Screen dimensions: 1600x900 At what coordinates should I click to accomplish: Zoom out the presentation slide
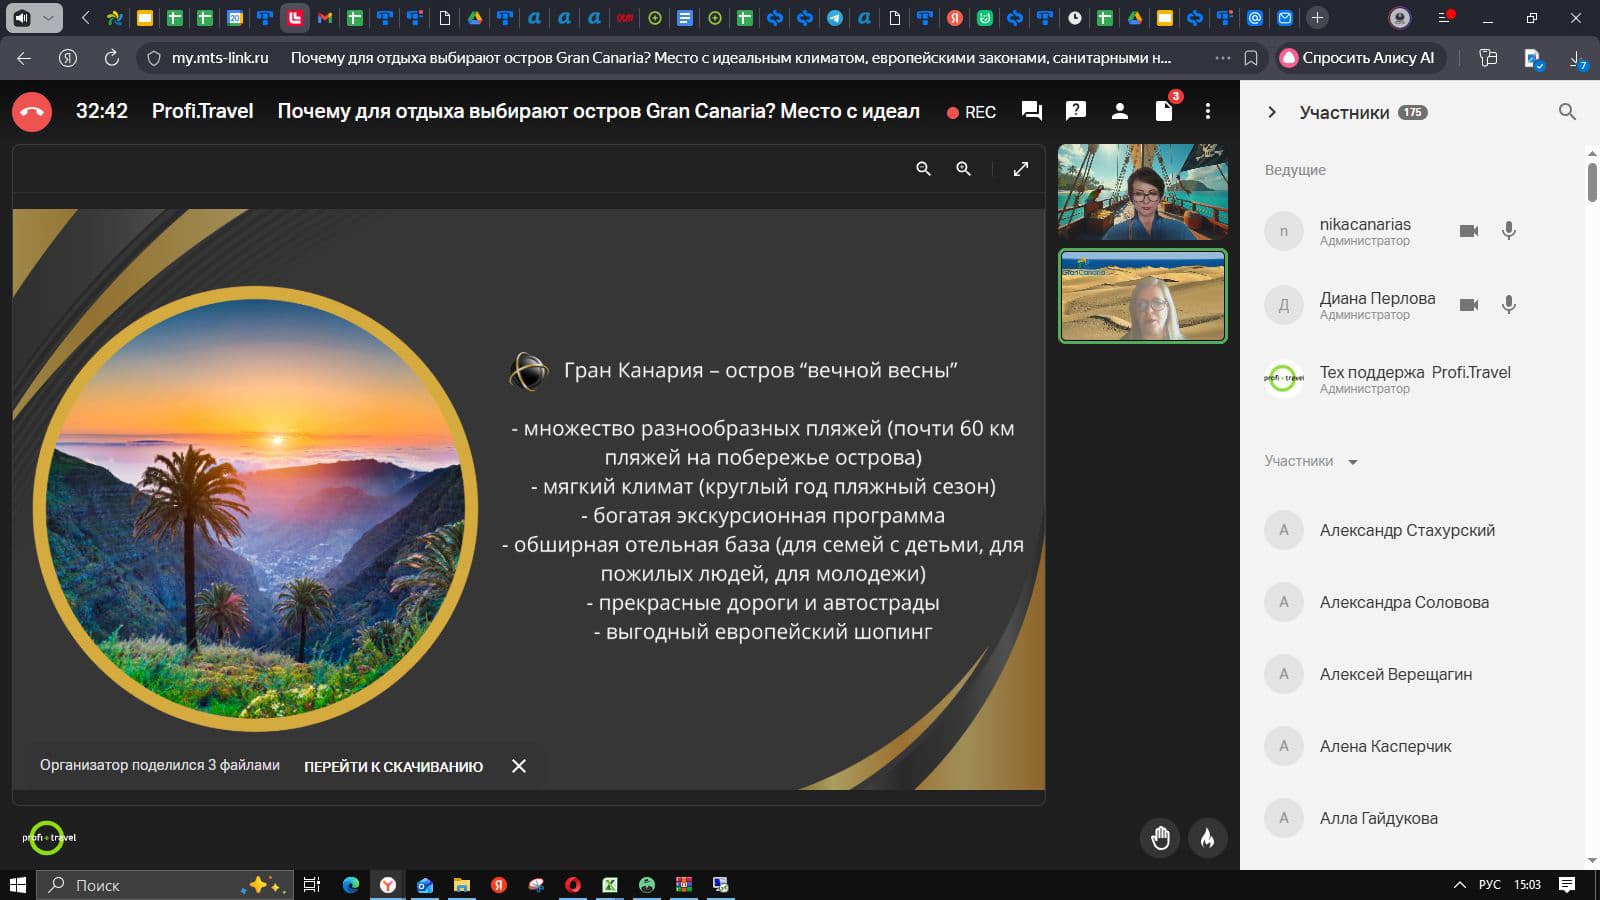click(x=923, y=169)
